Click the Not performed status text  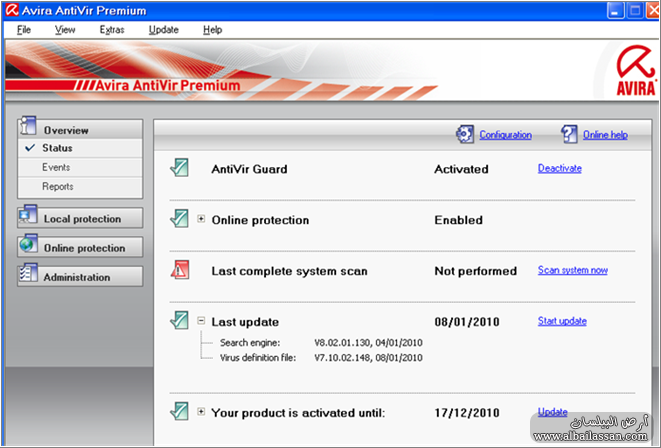pyautogui.click(x=476, y=271)
